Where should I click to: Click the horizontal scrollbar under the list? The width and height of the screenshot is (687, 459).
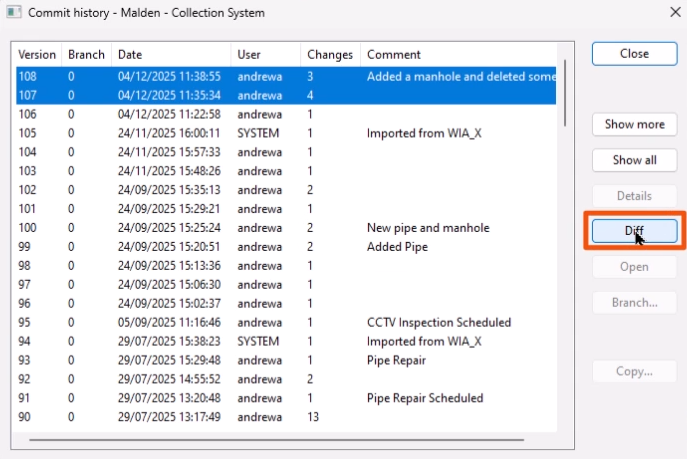point(276,439)
